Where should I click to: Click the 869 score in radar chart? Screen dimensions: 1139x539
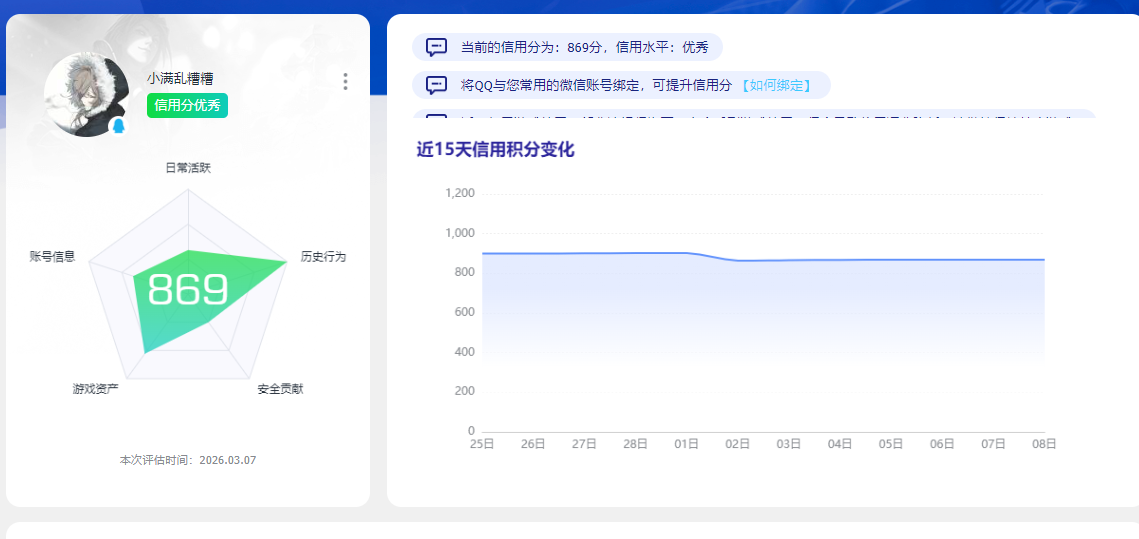(188, 290)
